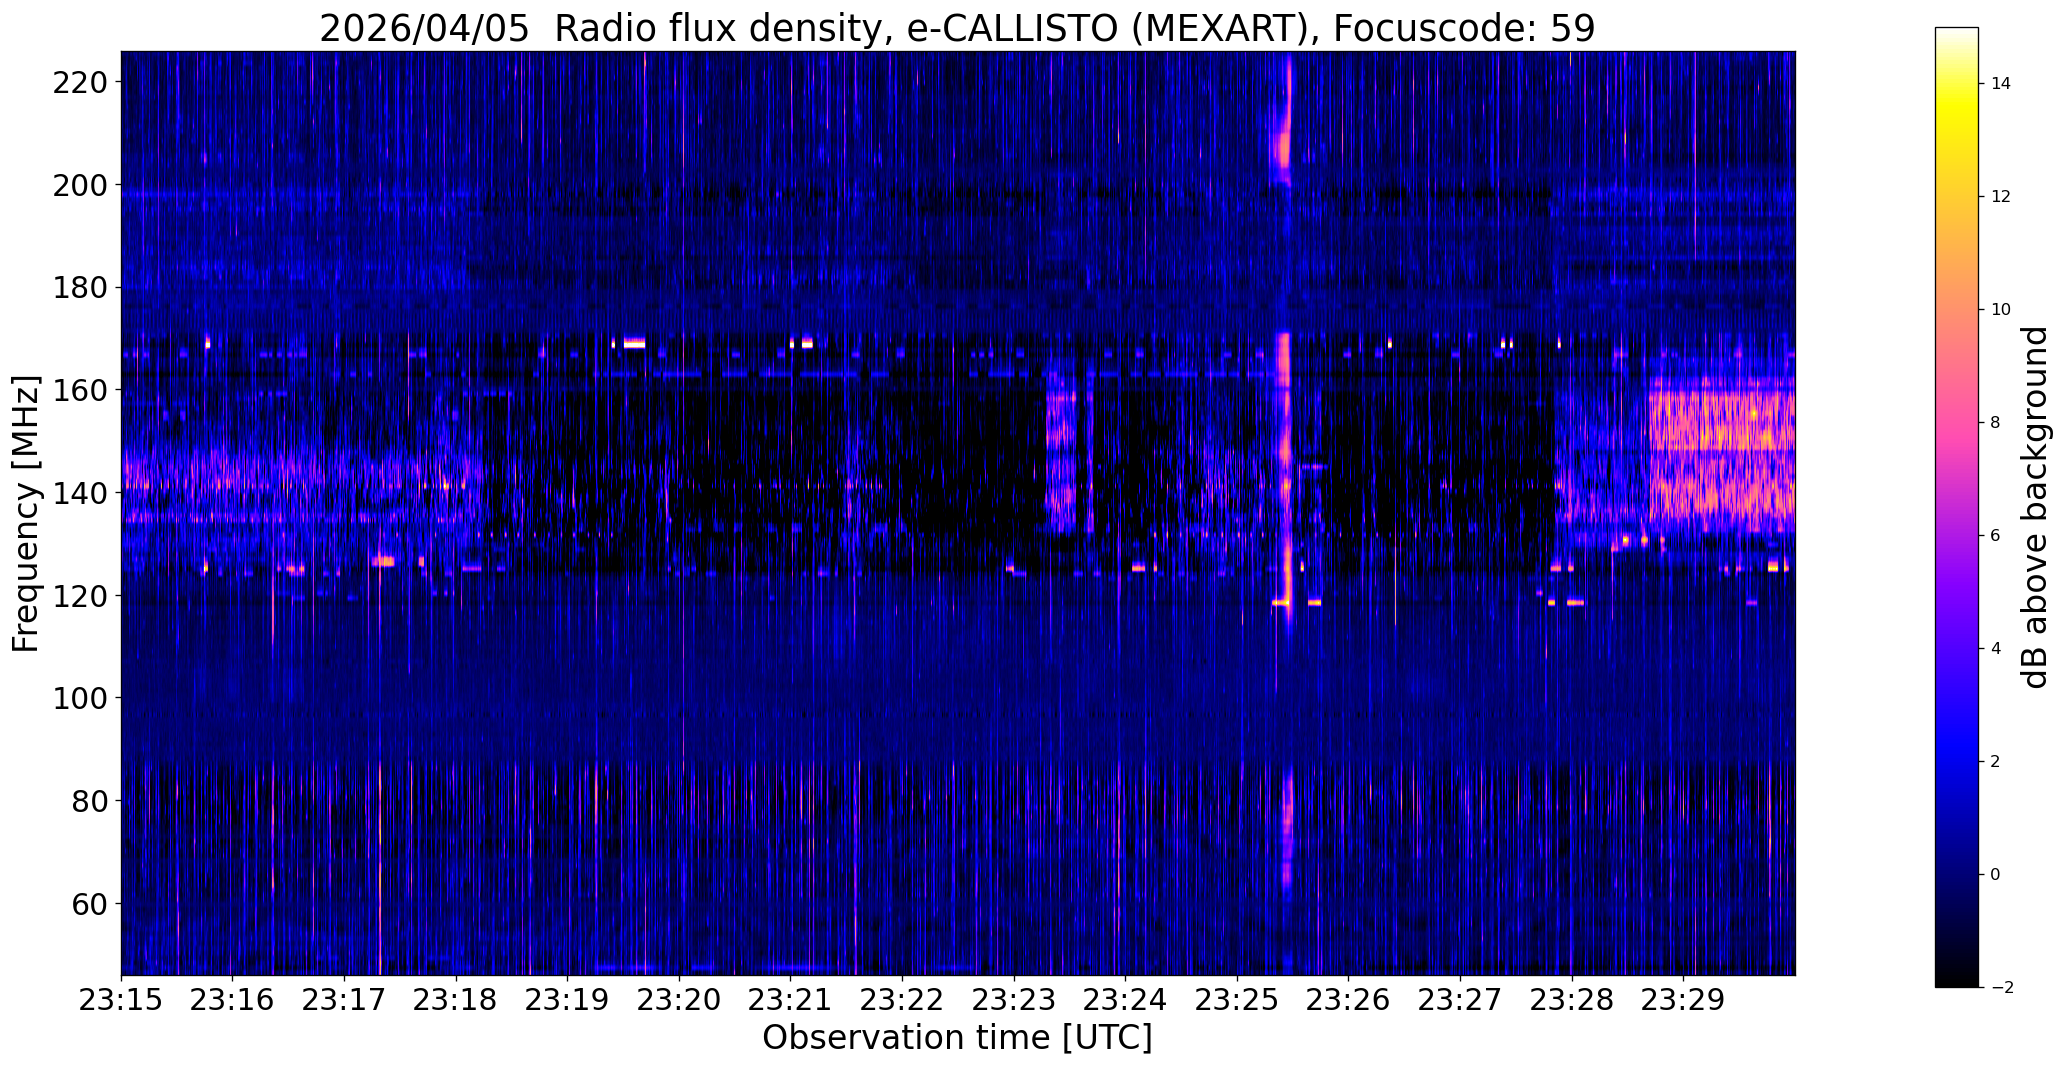The height and width of the screenshot is (1067, 2066).
Task: Click the 23:17 time tick label
Action: click(x=345, y=1000)
